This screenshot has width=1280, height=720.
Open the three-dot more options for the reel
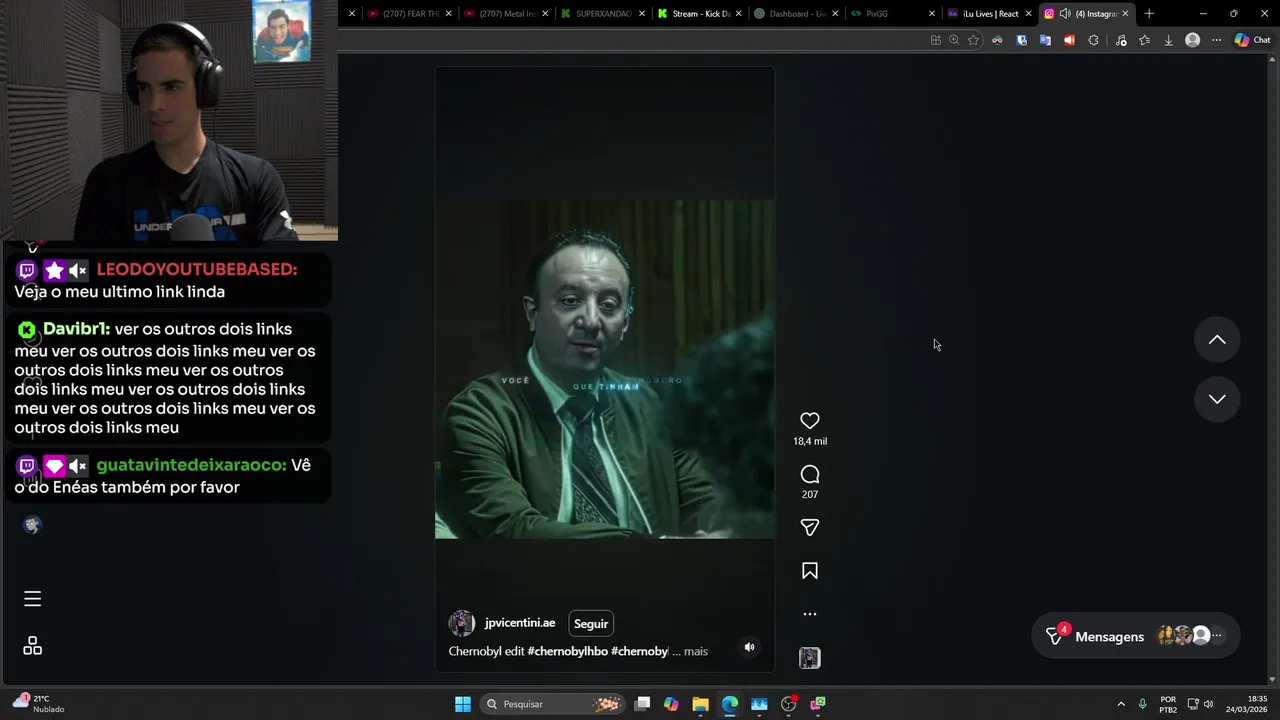pyautogui.click(x=810, y=614)
